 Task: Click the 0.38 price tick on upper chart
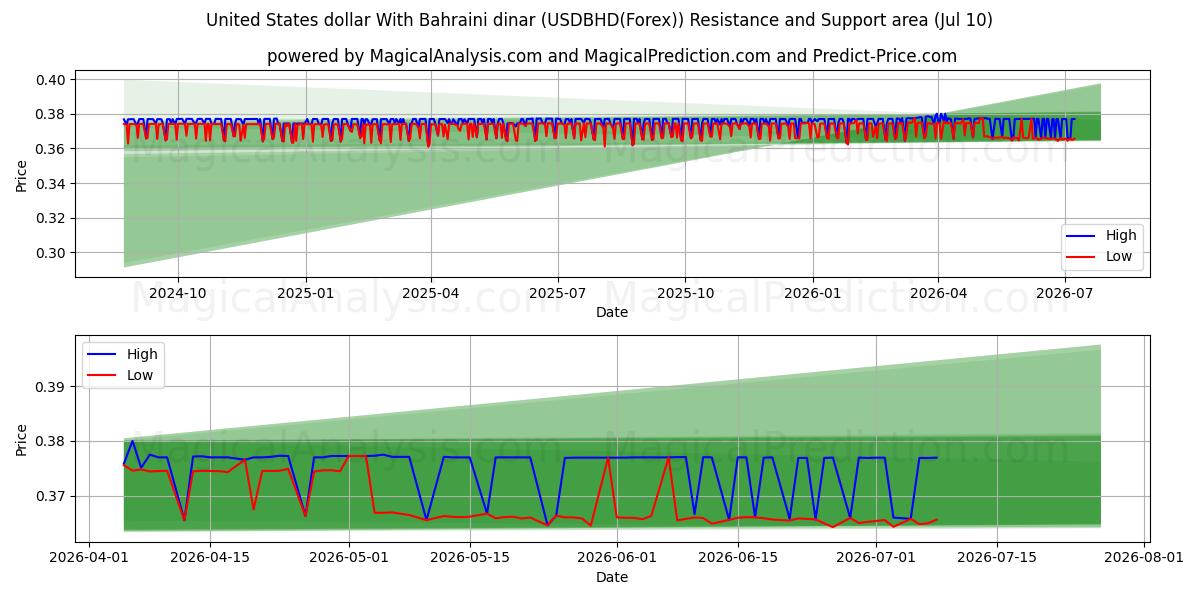point(53,115)
